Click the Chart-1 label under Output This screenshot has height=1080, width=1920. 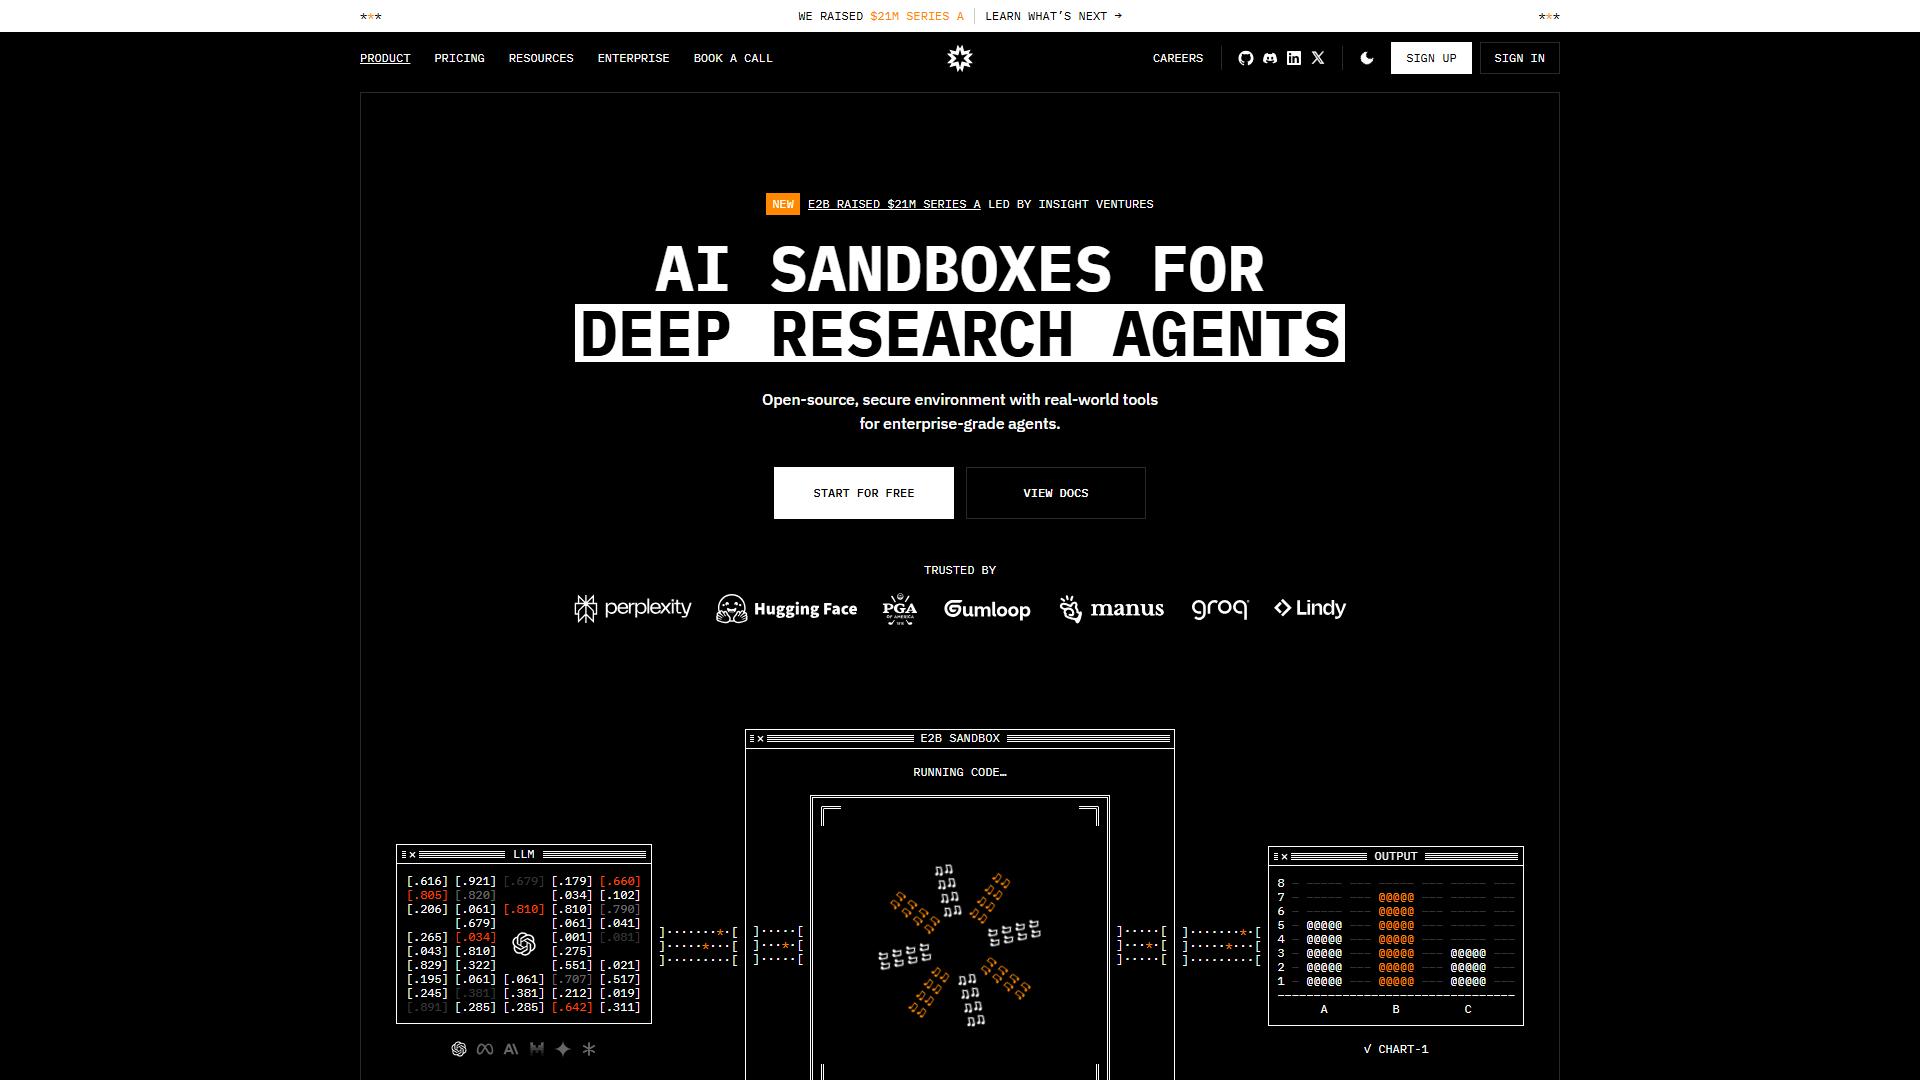1396,1049
